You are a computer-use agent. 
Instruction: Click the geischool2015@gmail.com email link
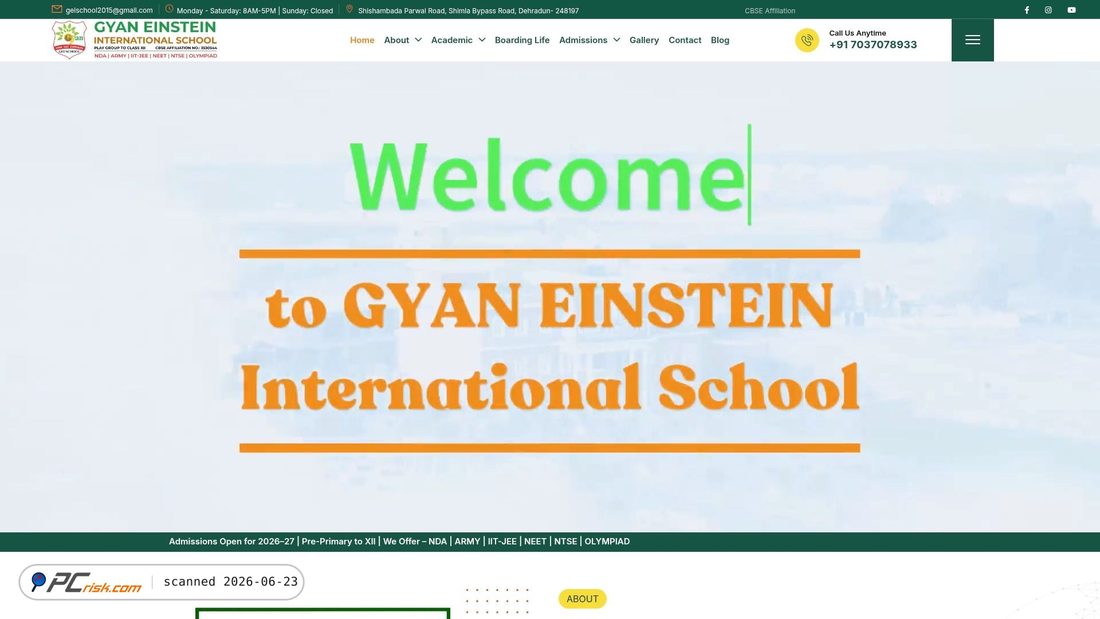tap(109, 11)
